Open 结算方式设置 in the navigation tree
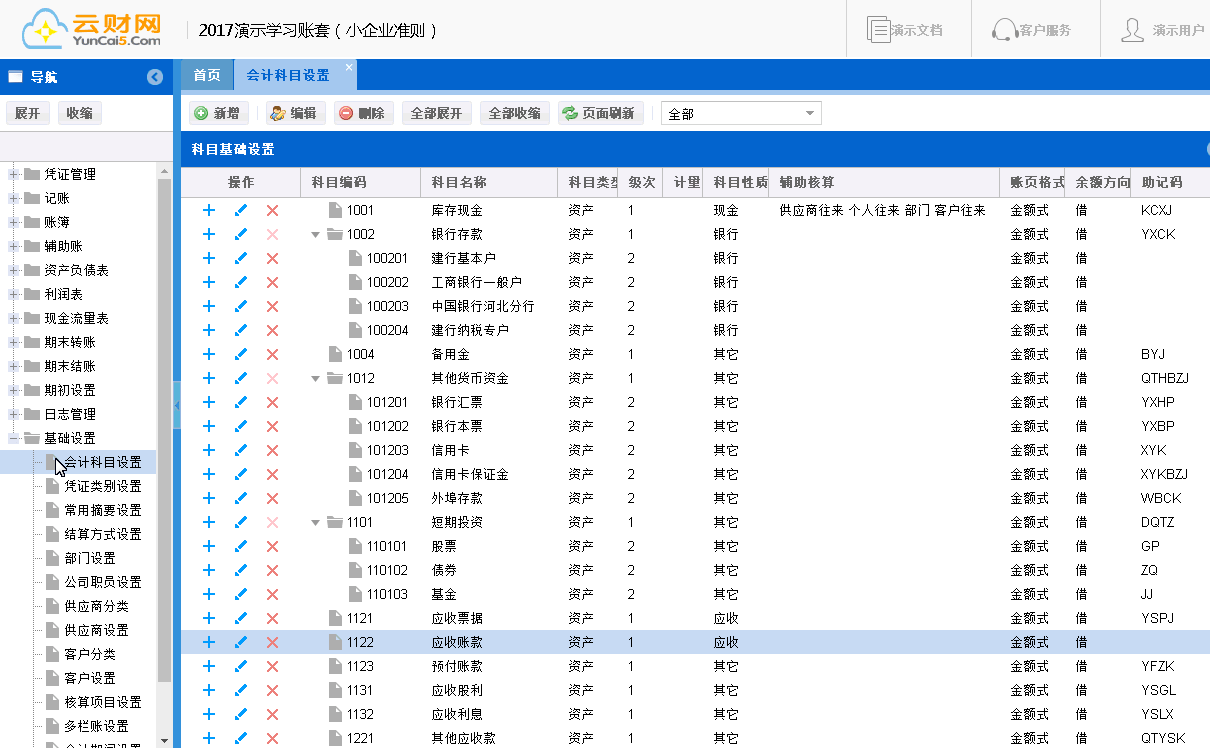Screen dimensions: 1210x748 [103, 534]
